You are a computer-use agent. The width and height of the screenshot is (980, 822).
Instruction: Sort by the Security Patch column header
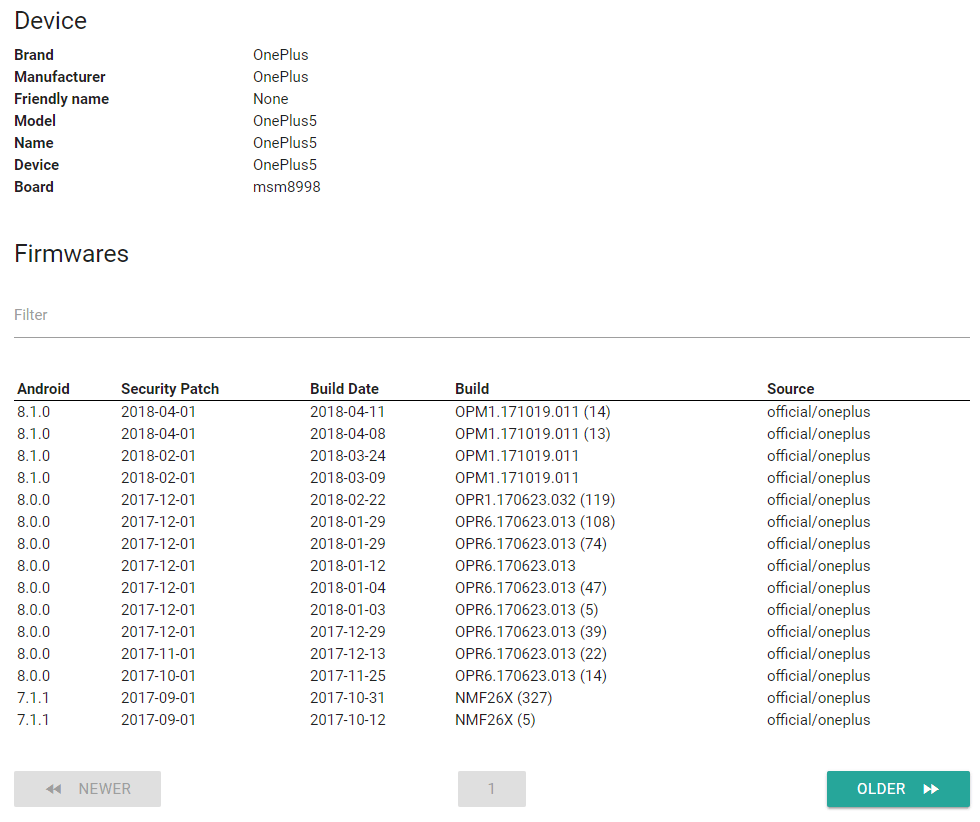170,389
